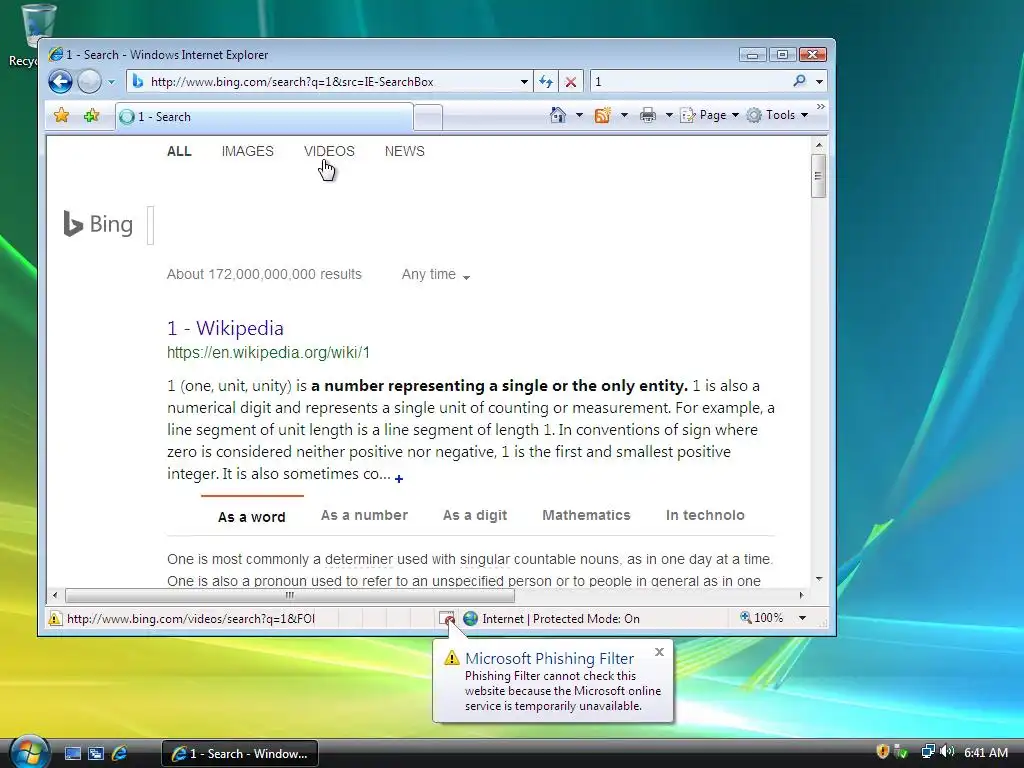The width and height of the screenshot is (1024, 768).
Task: Click the status bar warning icon
Action: click(56, 618)
